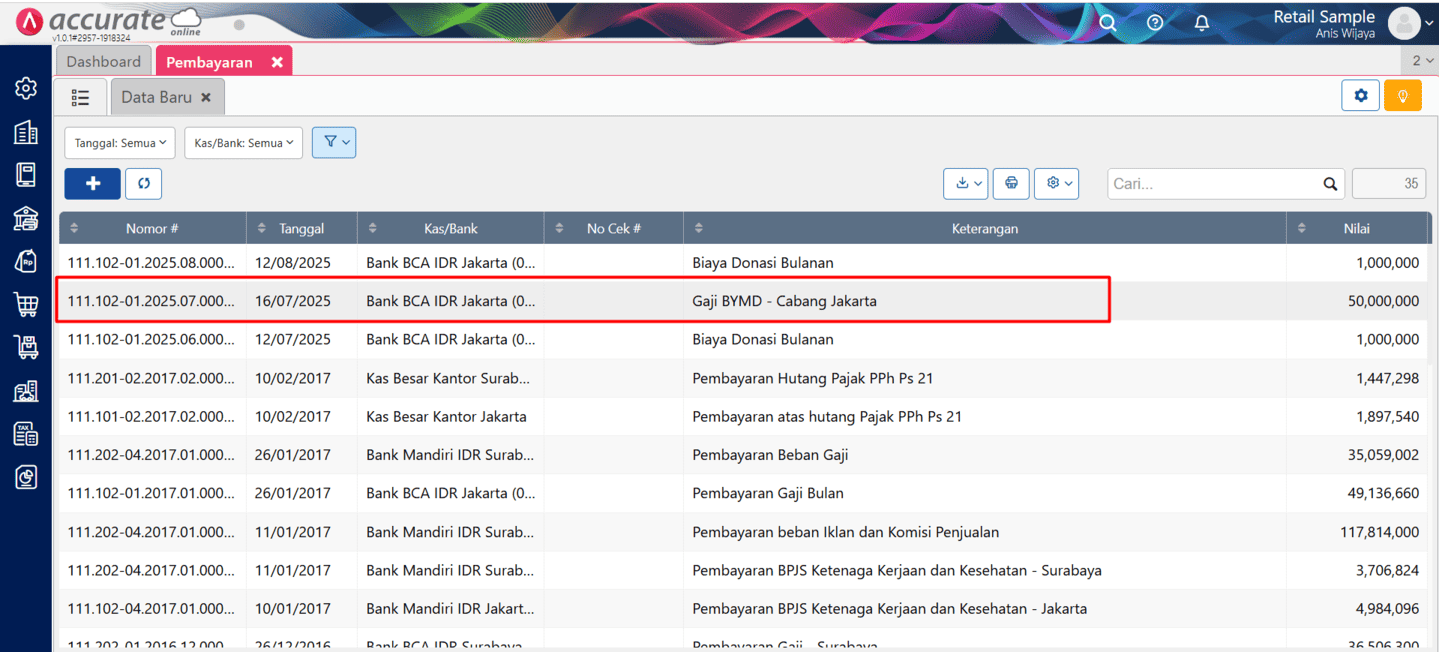Expand the export/download dropdown
The height and width of the screenshot is (652, 1439).
pos(965,183)
